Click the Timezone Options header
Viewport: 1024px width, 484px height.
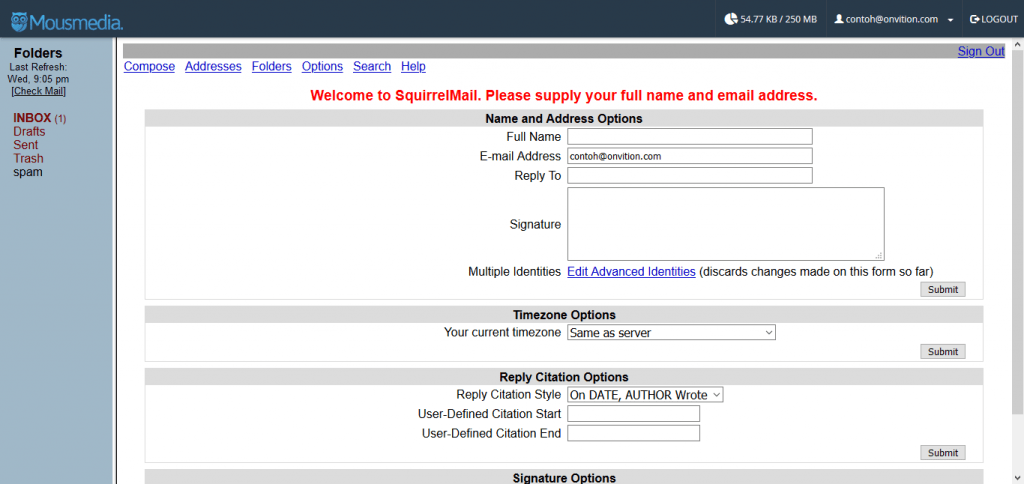click(564, 315)
